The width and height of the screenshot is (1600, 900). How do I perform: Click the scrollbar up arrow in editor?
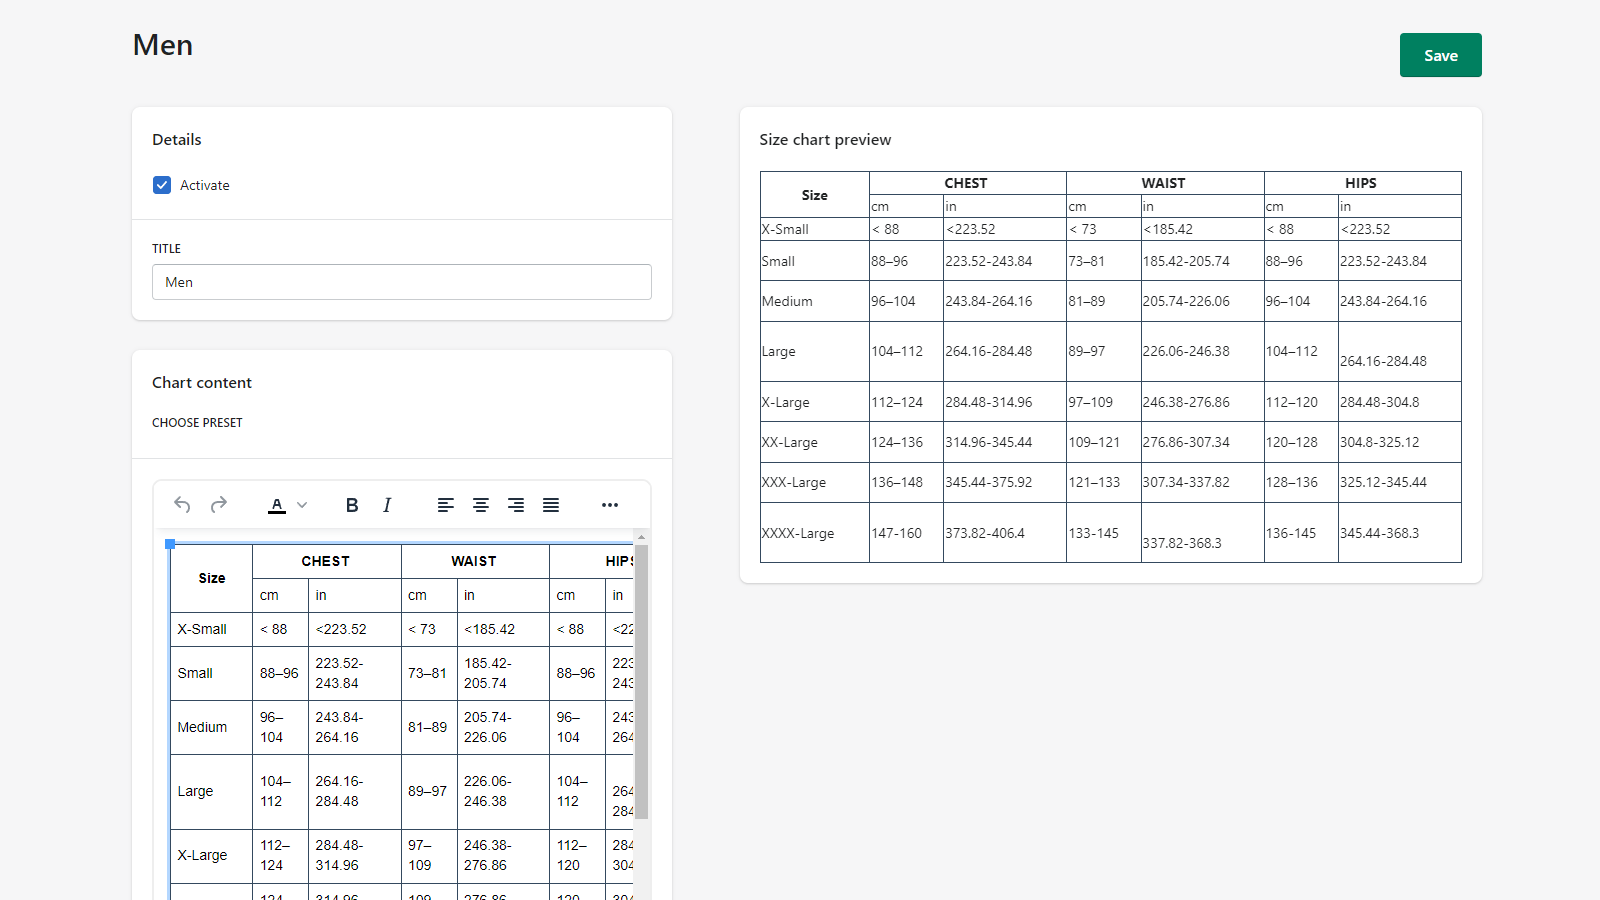pos(642,537)
